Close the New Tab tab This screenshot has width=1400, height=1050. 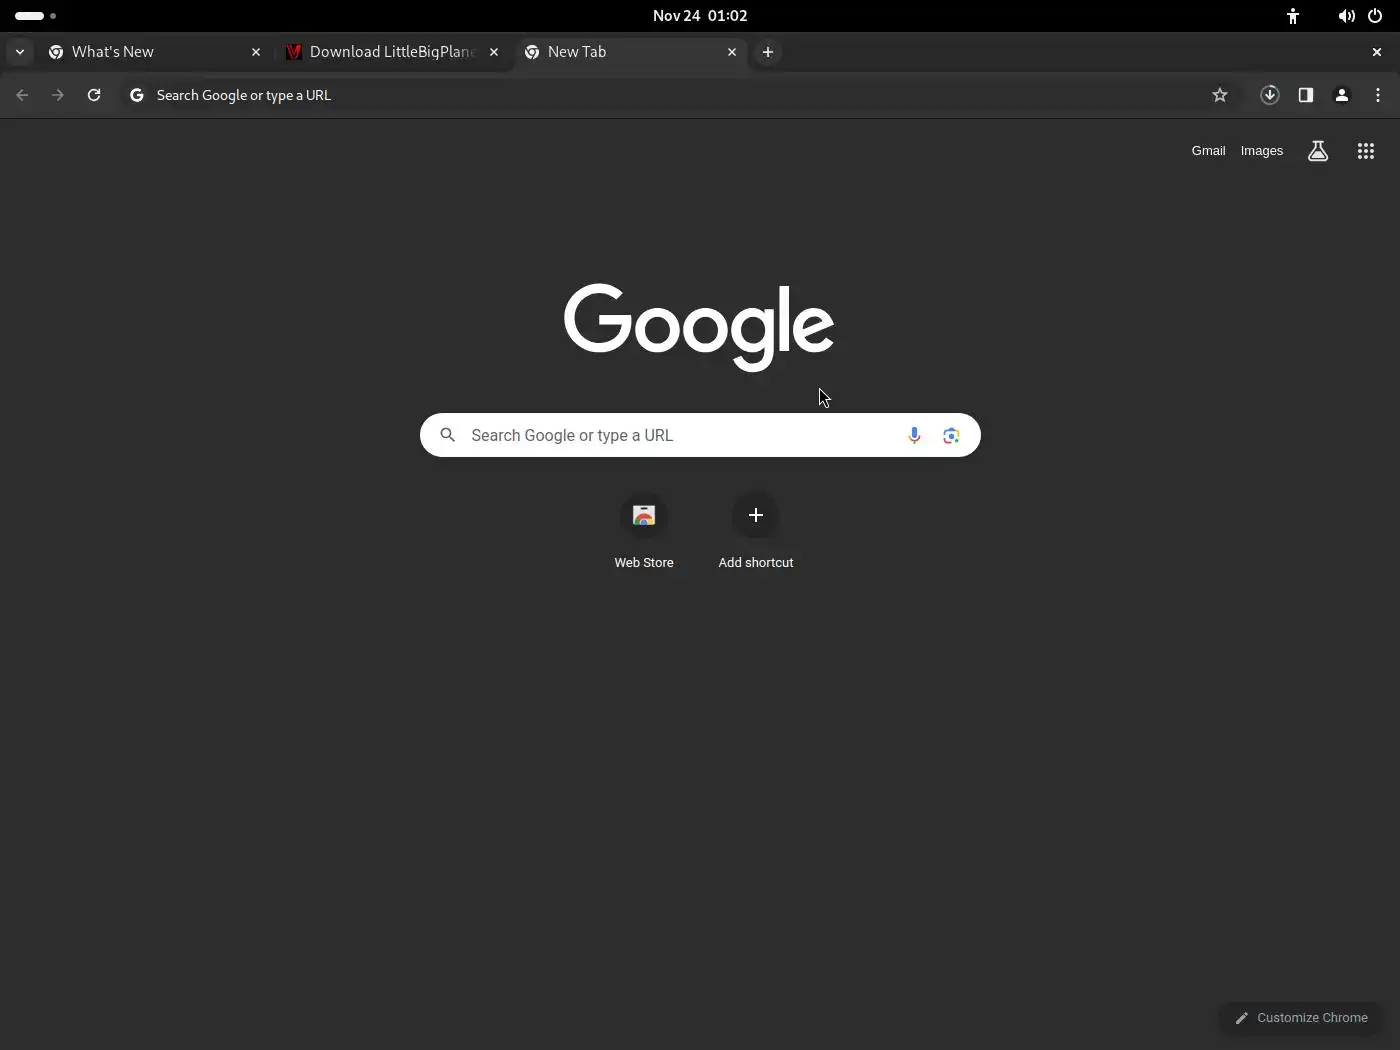732,52
